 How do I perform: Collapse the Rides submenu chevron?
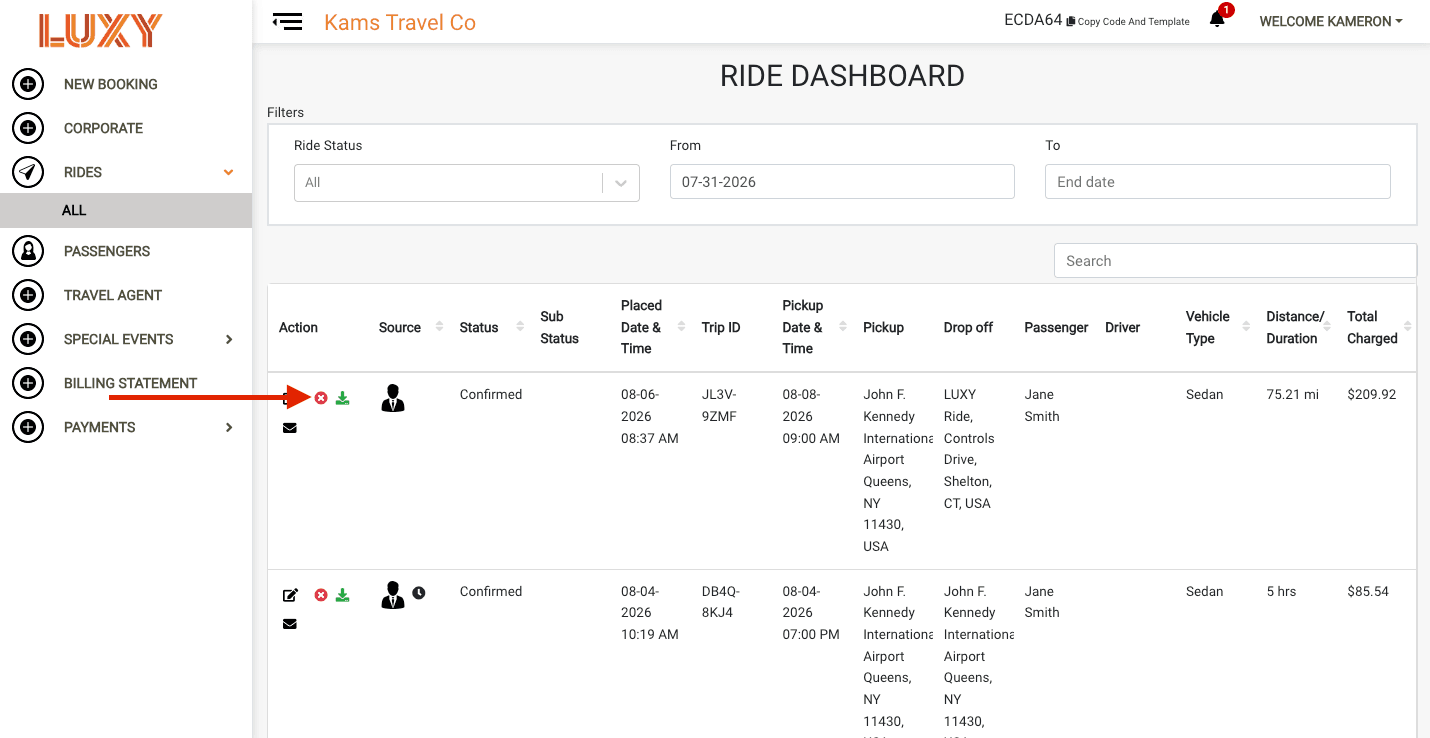(x=229, y=172)
